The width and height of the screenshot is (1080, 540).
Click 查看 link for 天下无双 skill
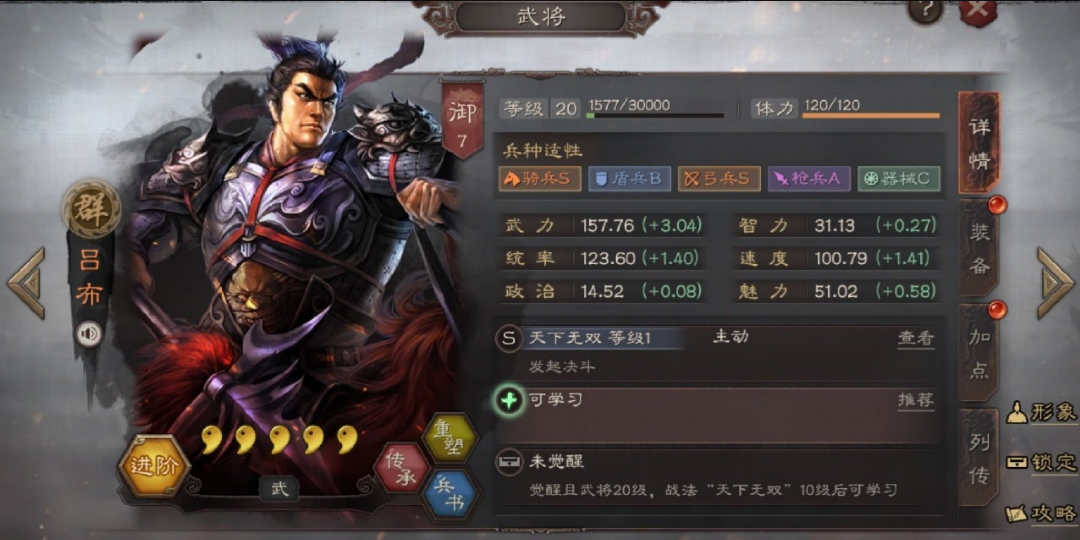pyautogui.click(x=916, y=338)
